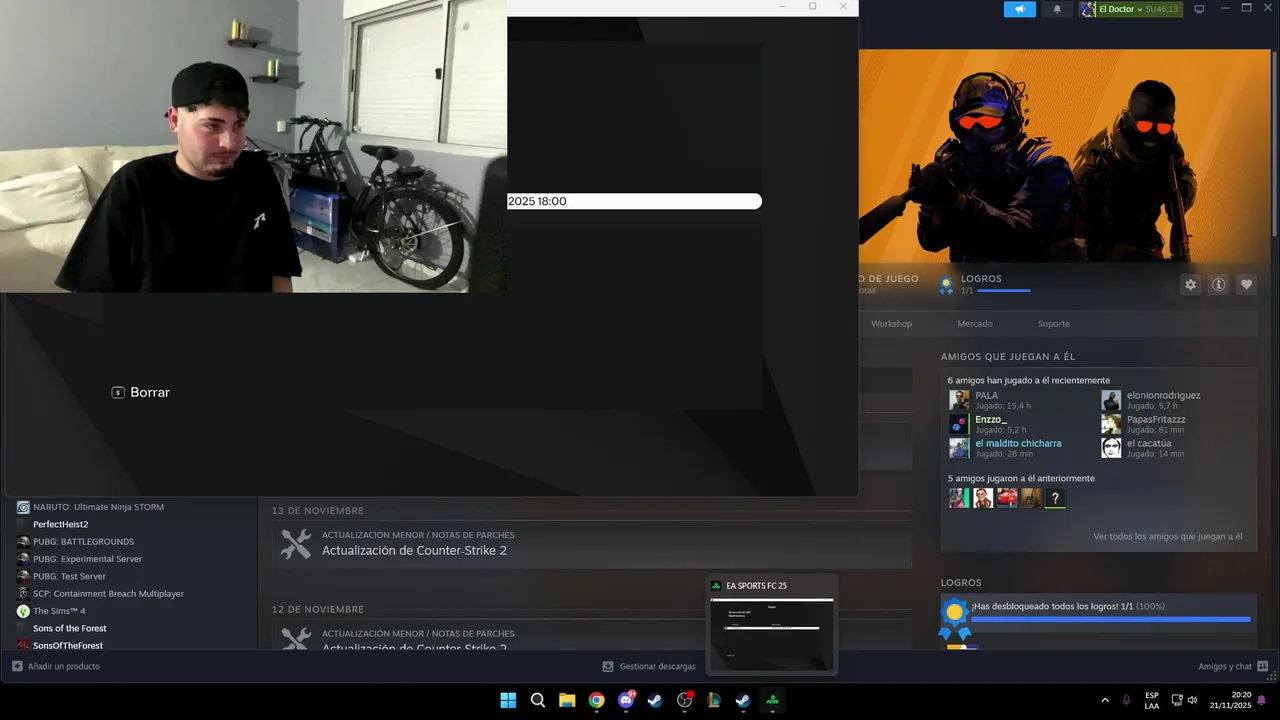Select PUBG: Test Server in library

(x=69, y=576)
